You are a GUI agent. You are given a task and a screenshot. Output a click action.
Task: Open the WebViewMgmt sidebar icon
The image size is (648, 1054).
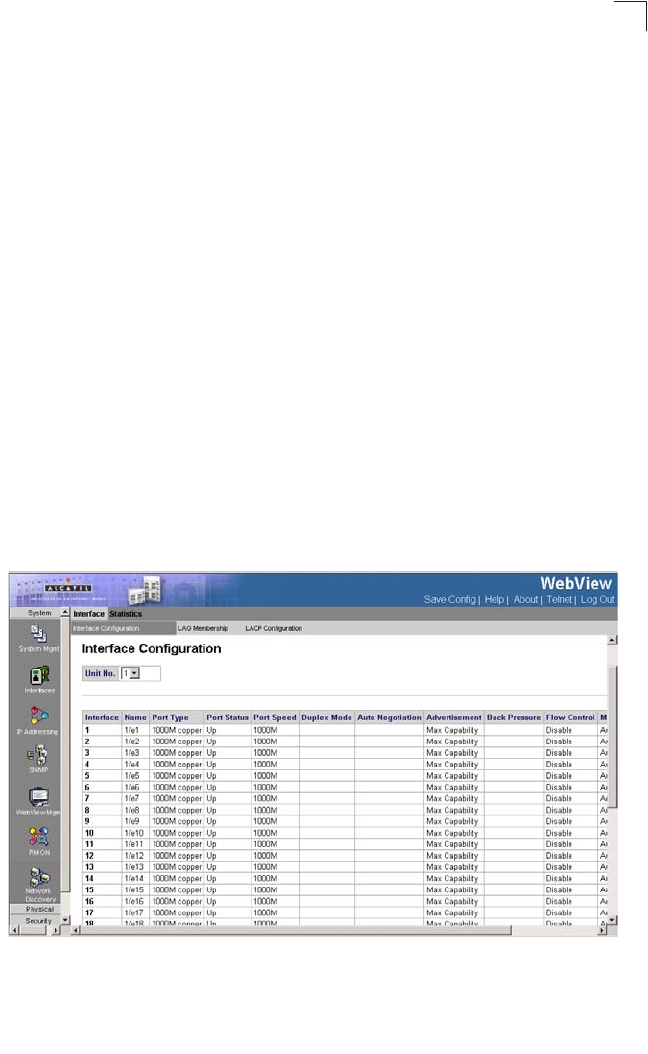[39, 797]
